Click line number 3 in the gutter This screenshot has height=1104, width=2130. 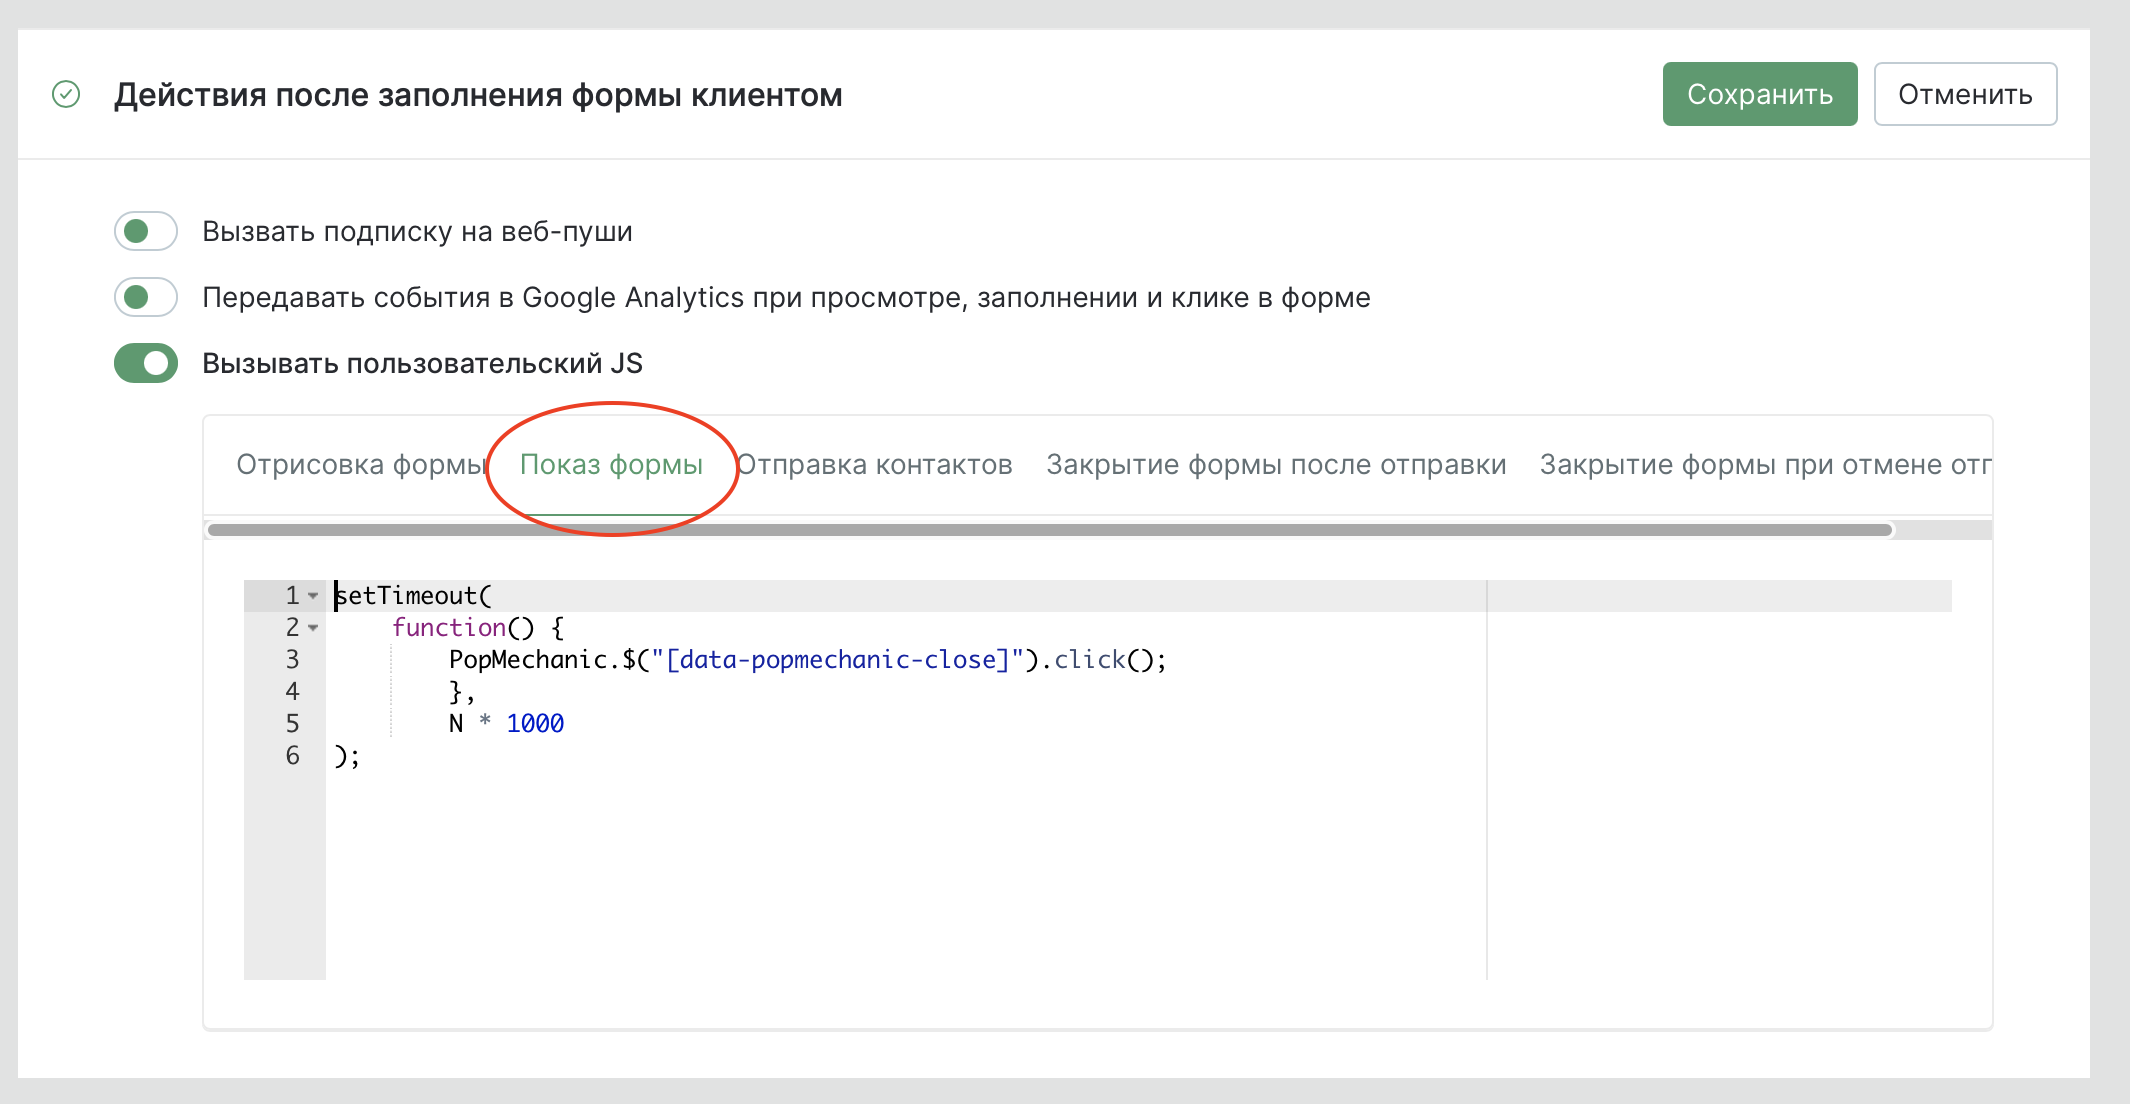click(292, 660)
